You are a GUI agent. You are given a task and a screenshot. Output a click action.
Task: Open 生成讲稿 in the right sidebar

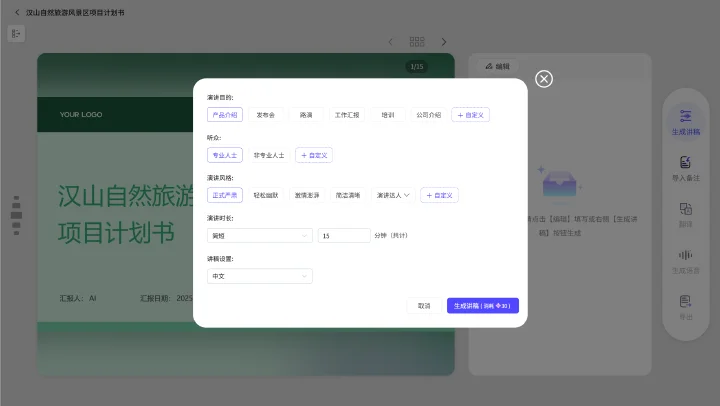[686, 122]
